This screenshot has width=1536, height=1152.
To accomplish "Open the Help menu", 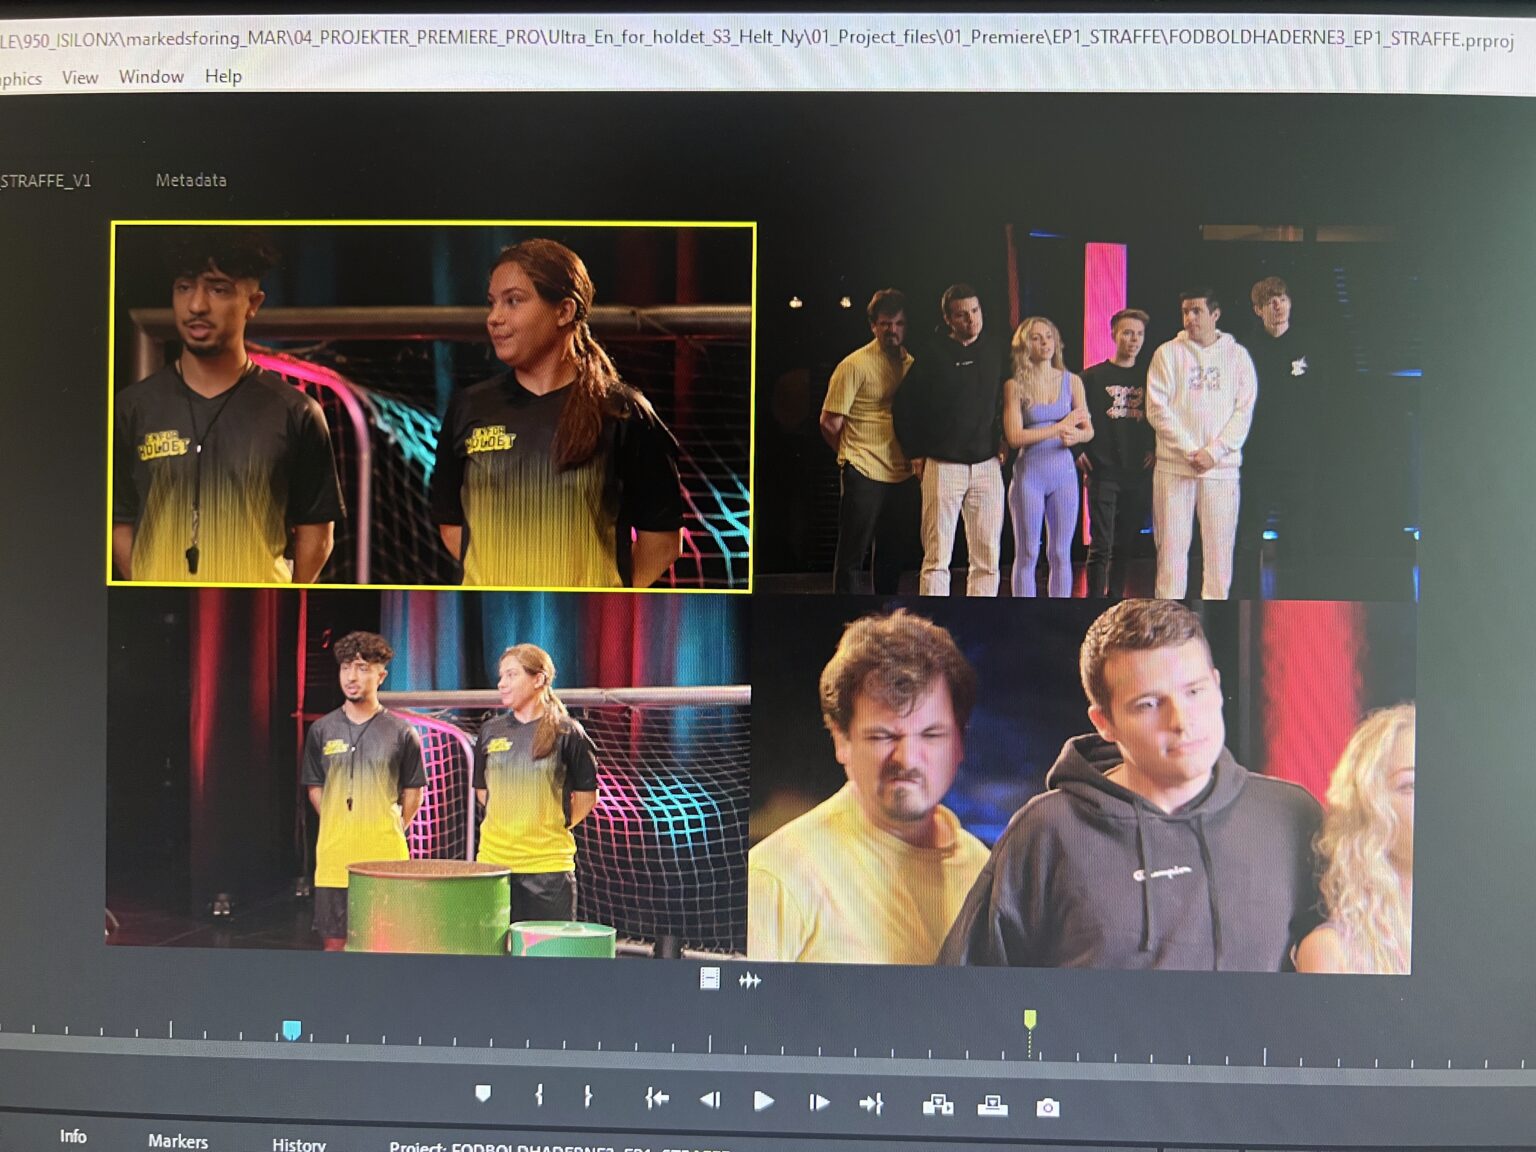I will pyautogui.click(x=223, y=76).
